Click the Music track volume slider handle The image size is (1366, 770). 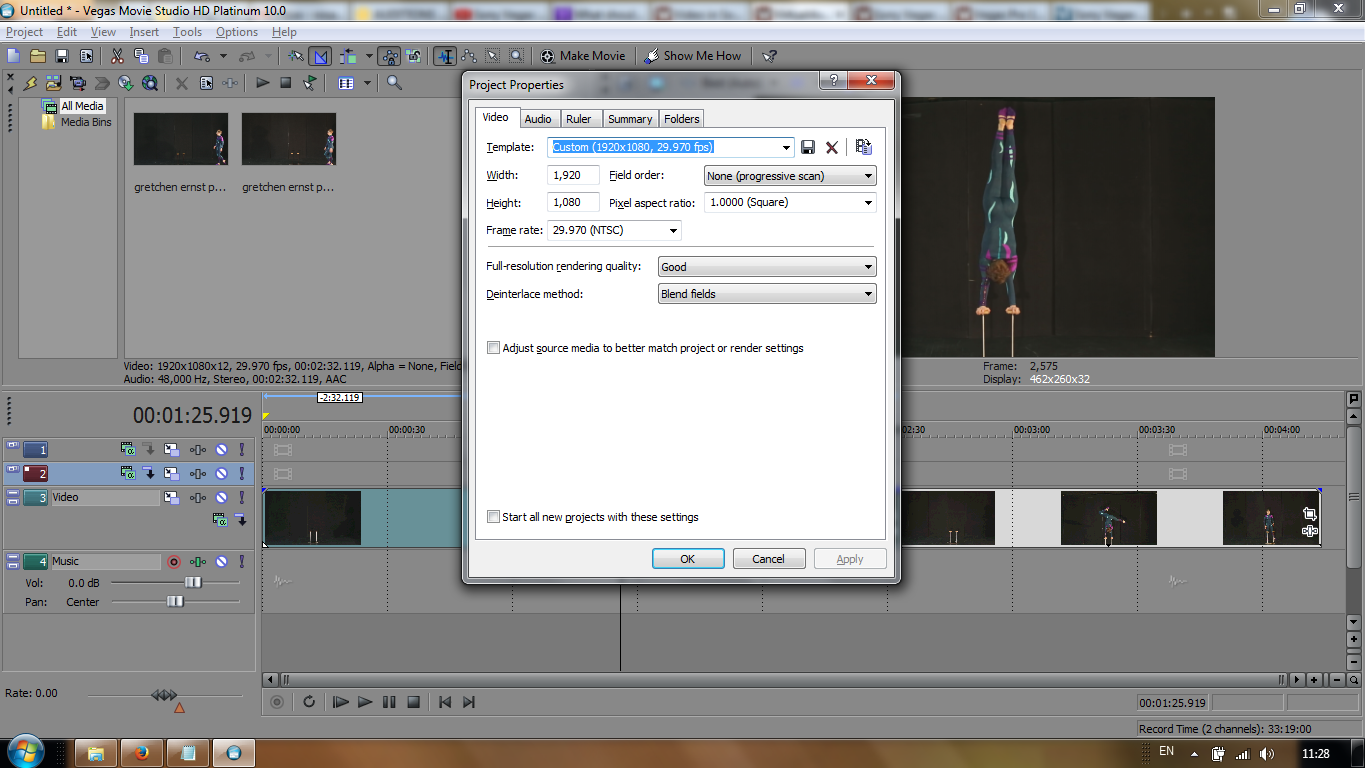click(193, 583)
